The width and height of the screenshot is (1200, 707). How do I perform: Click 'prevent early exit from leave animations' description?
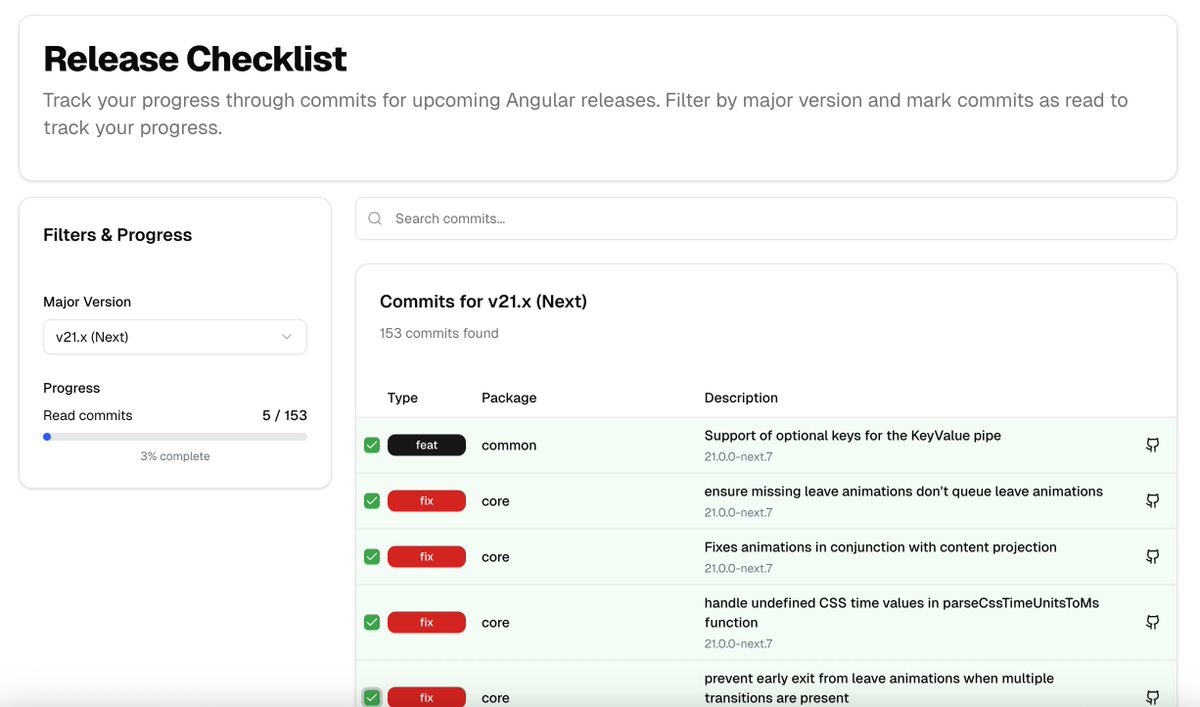(x=879, y=688)
